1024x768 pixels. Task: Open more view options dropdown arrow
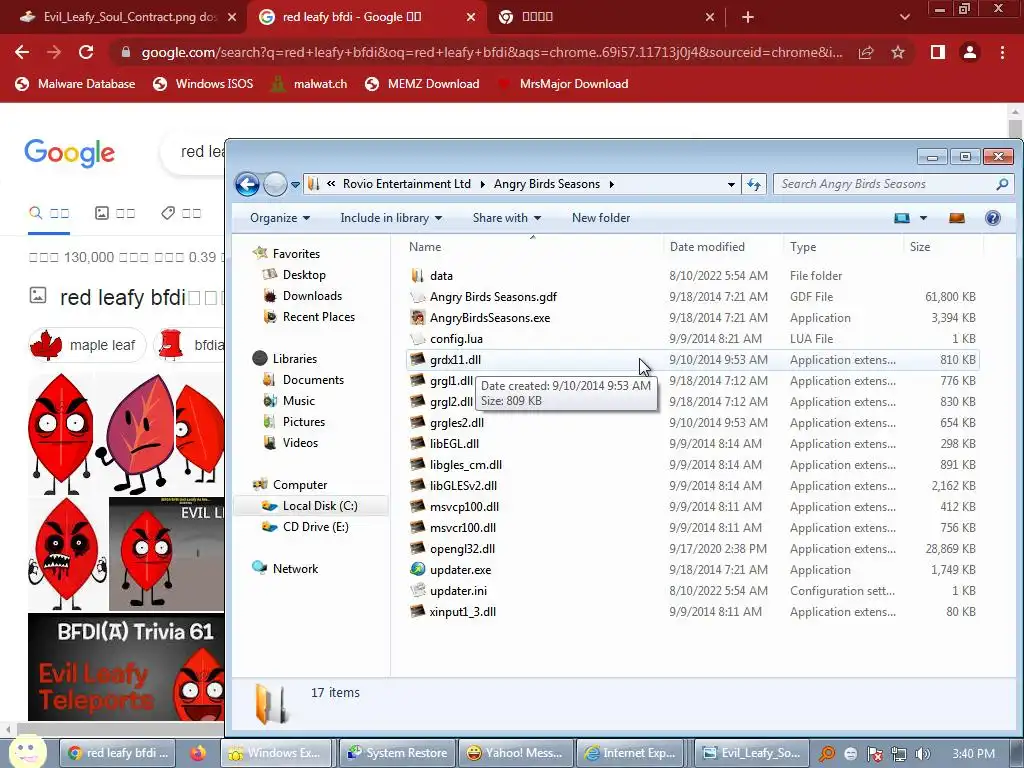pos(923,218)
